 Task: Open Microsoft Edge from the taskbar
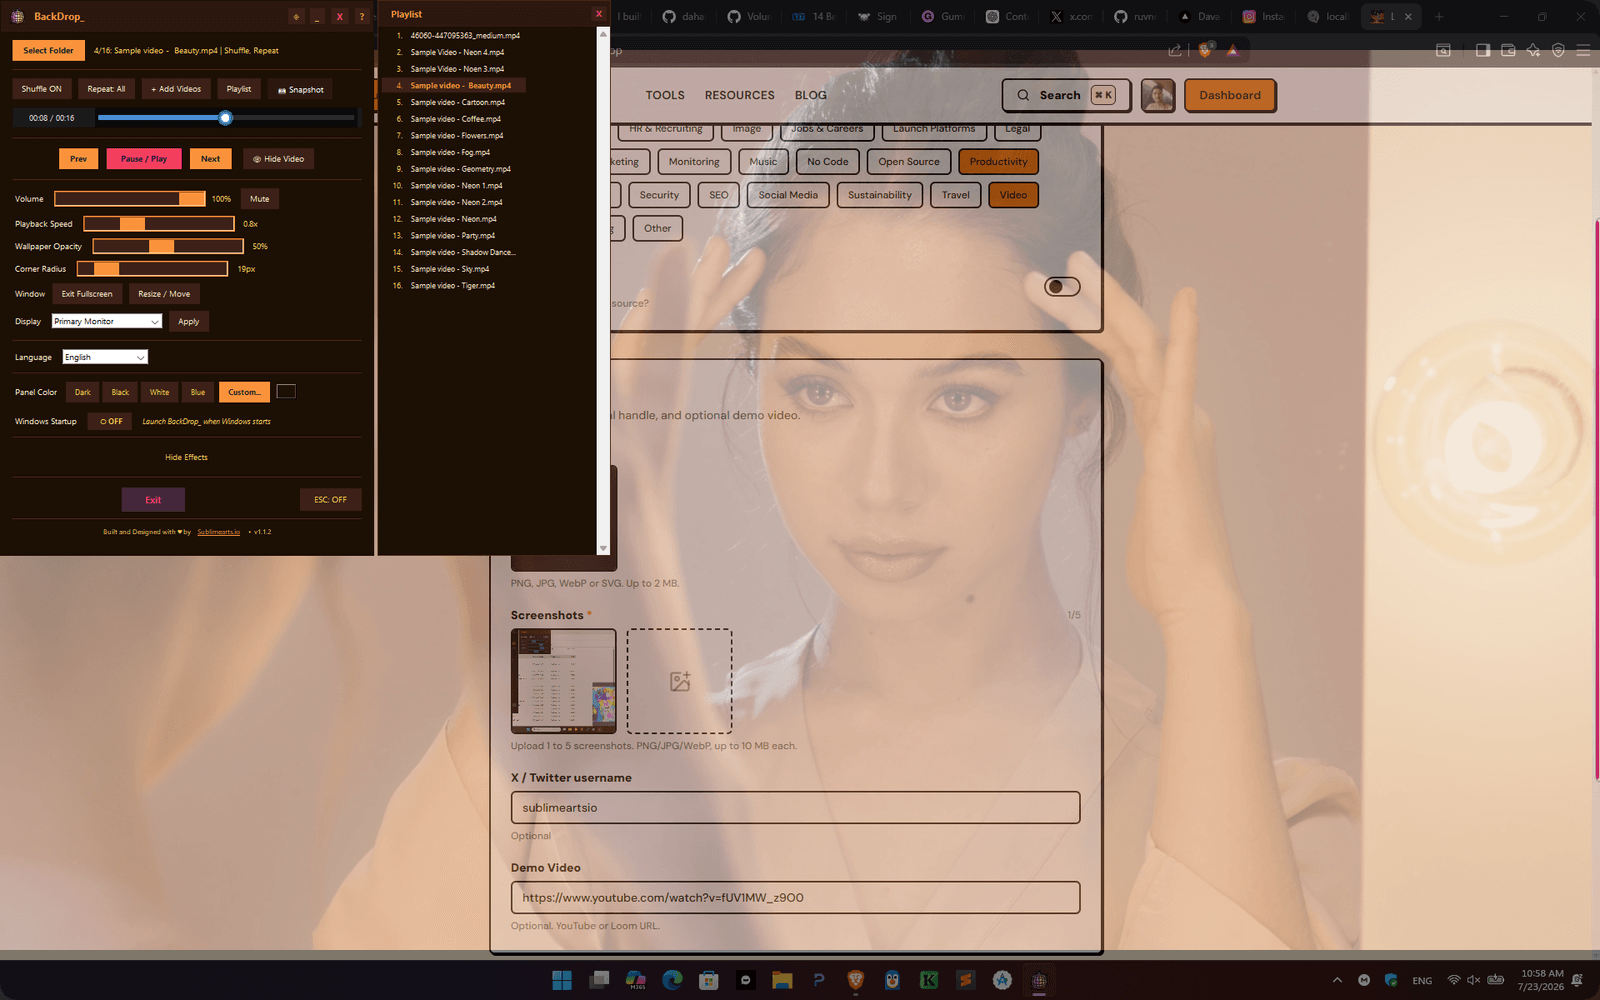672,980
